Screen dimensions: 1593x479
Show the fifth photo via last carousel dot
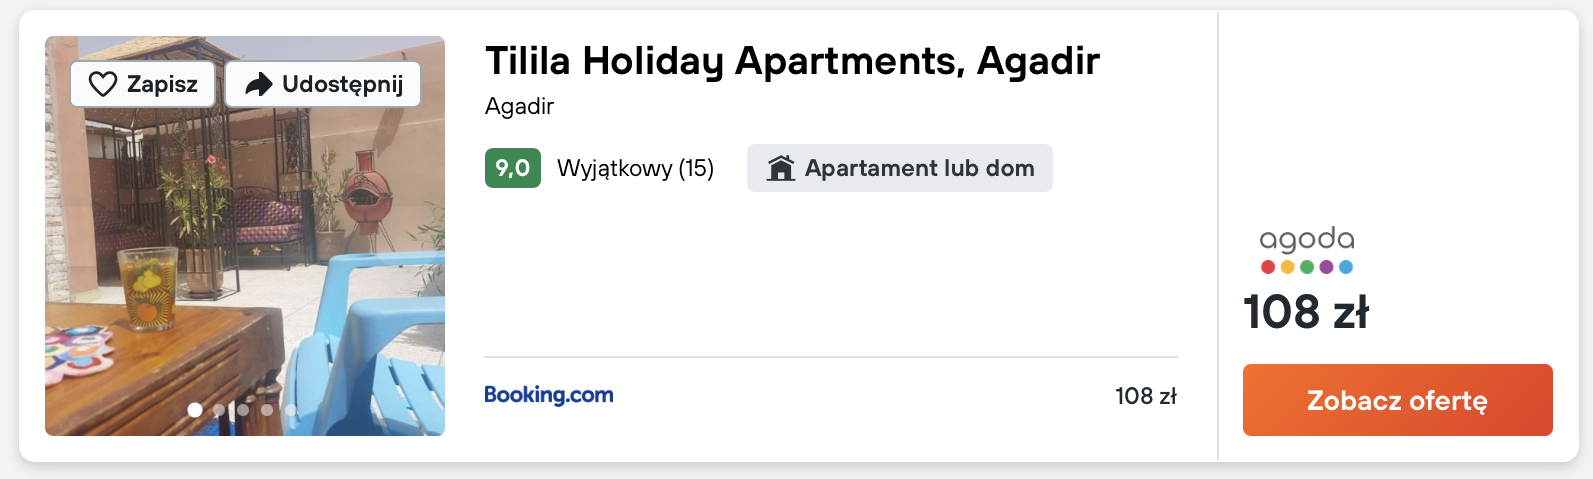coord(291,409)
